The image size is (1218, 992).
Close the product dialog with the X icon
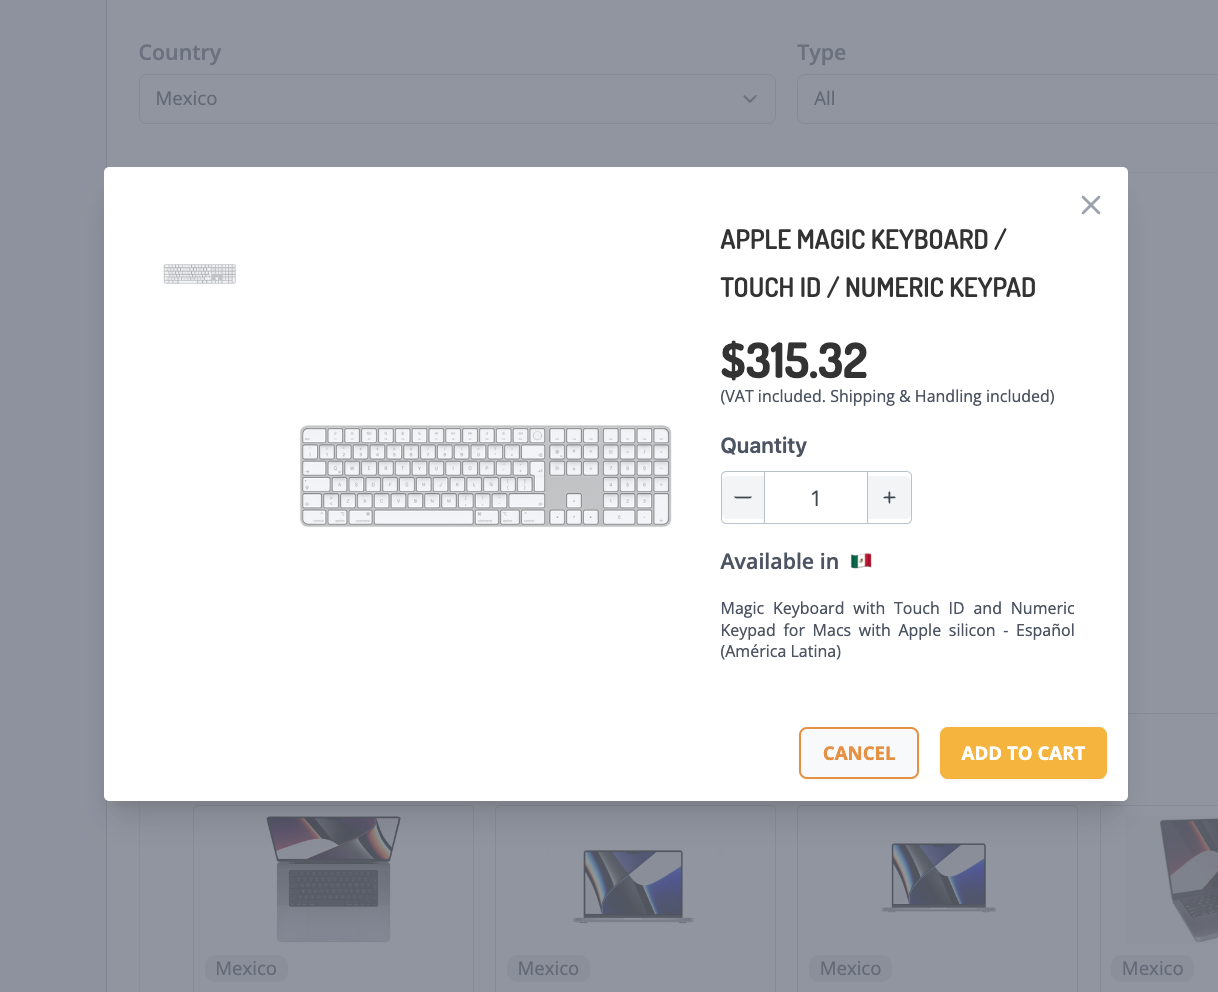coord(1090,205)
